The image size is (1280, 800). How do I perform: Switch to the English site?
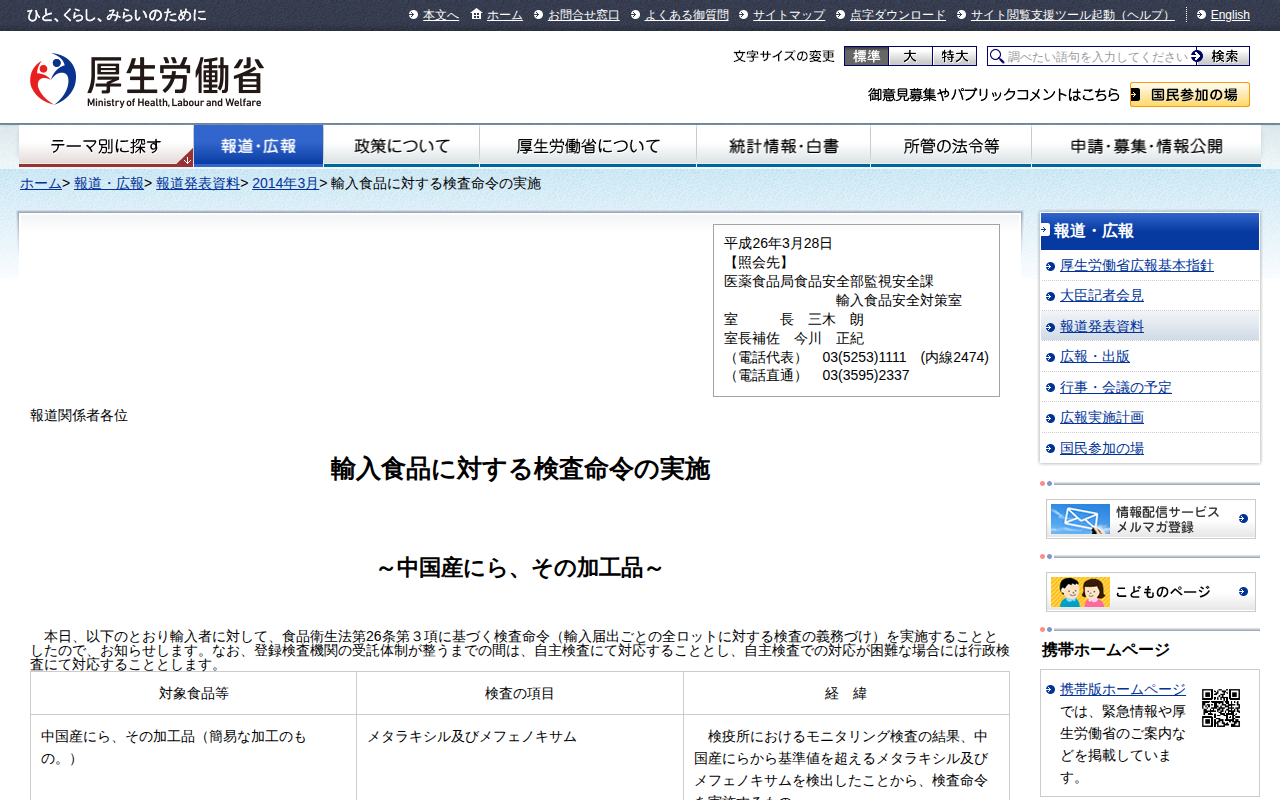pyautogui.click(x=1229, y=15)
